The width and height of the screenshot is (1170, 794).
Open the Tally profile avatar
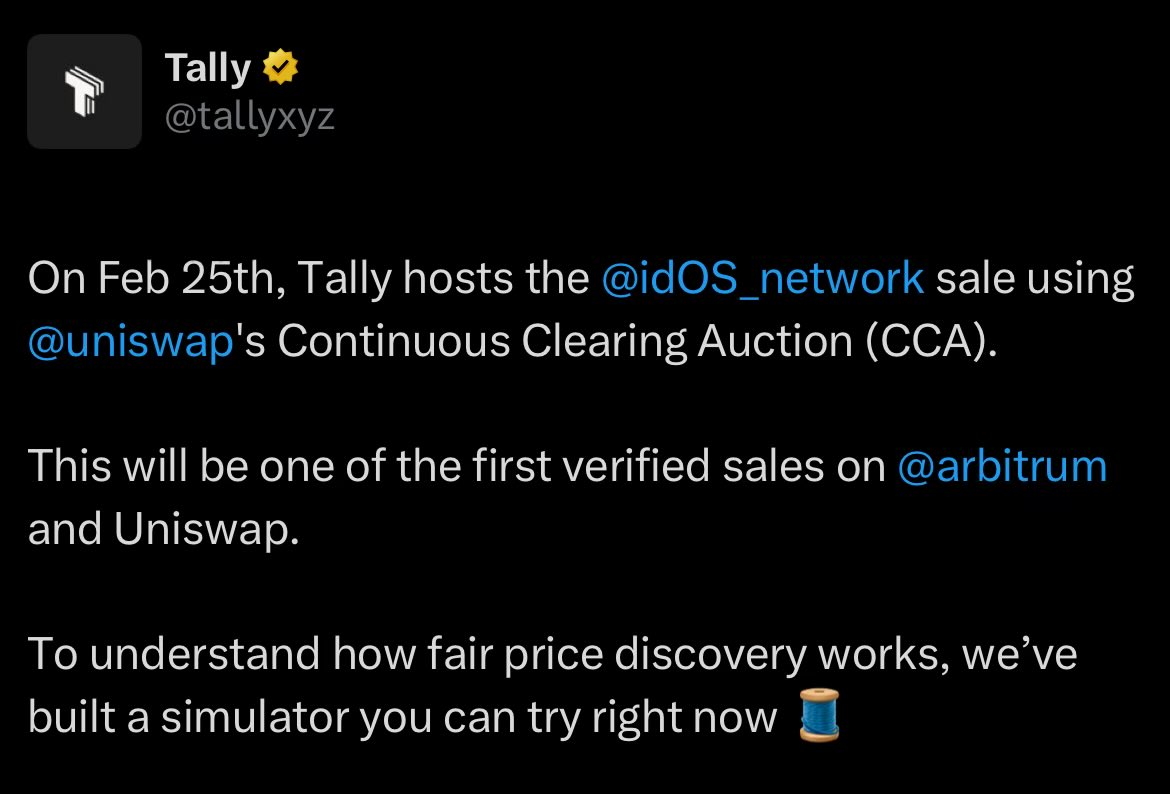pos(84,91)
